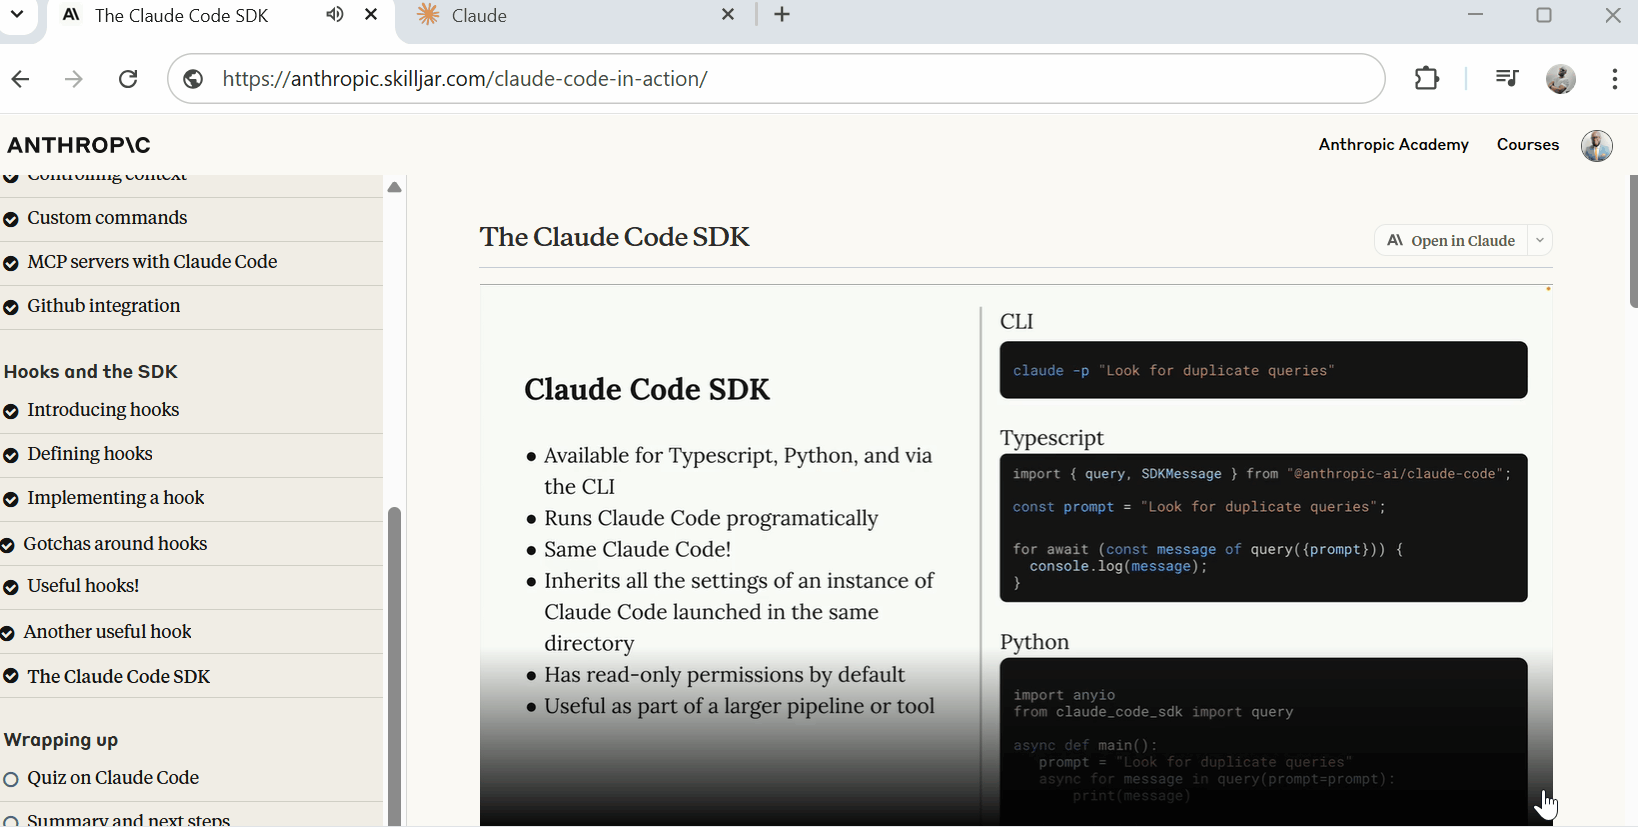Click the Typescript code example block

click(1263, 528)
